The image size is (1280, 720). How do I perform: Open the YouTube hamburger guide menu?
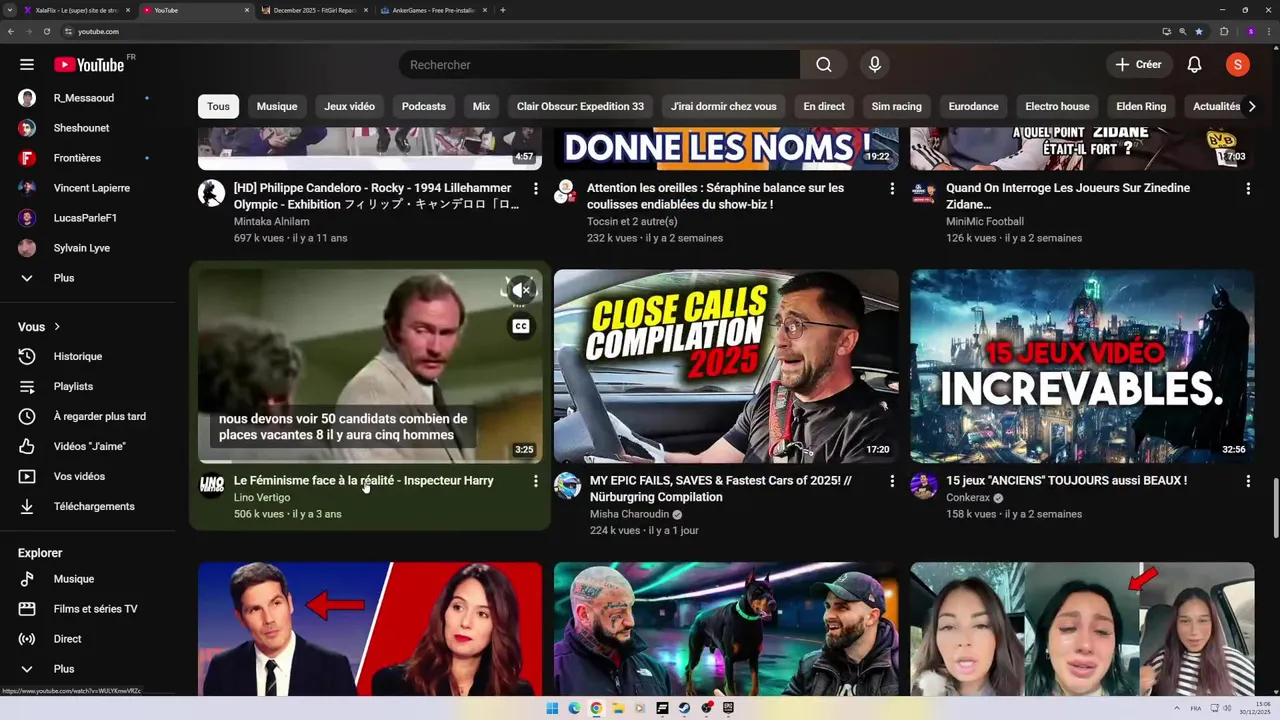point(27,65)
